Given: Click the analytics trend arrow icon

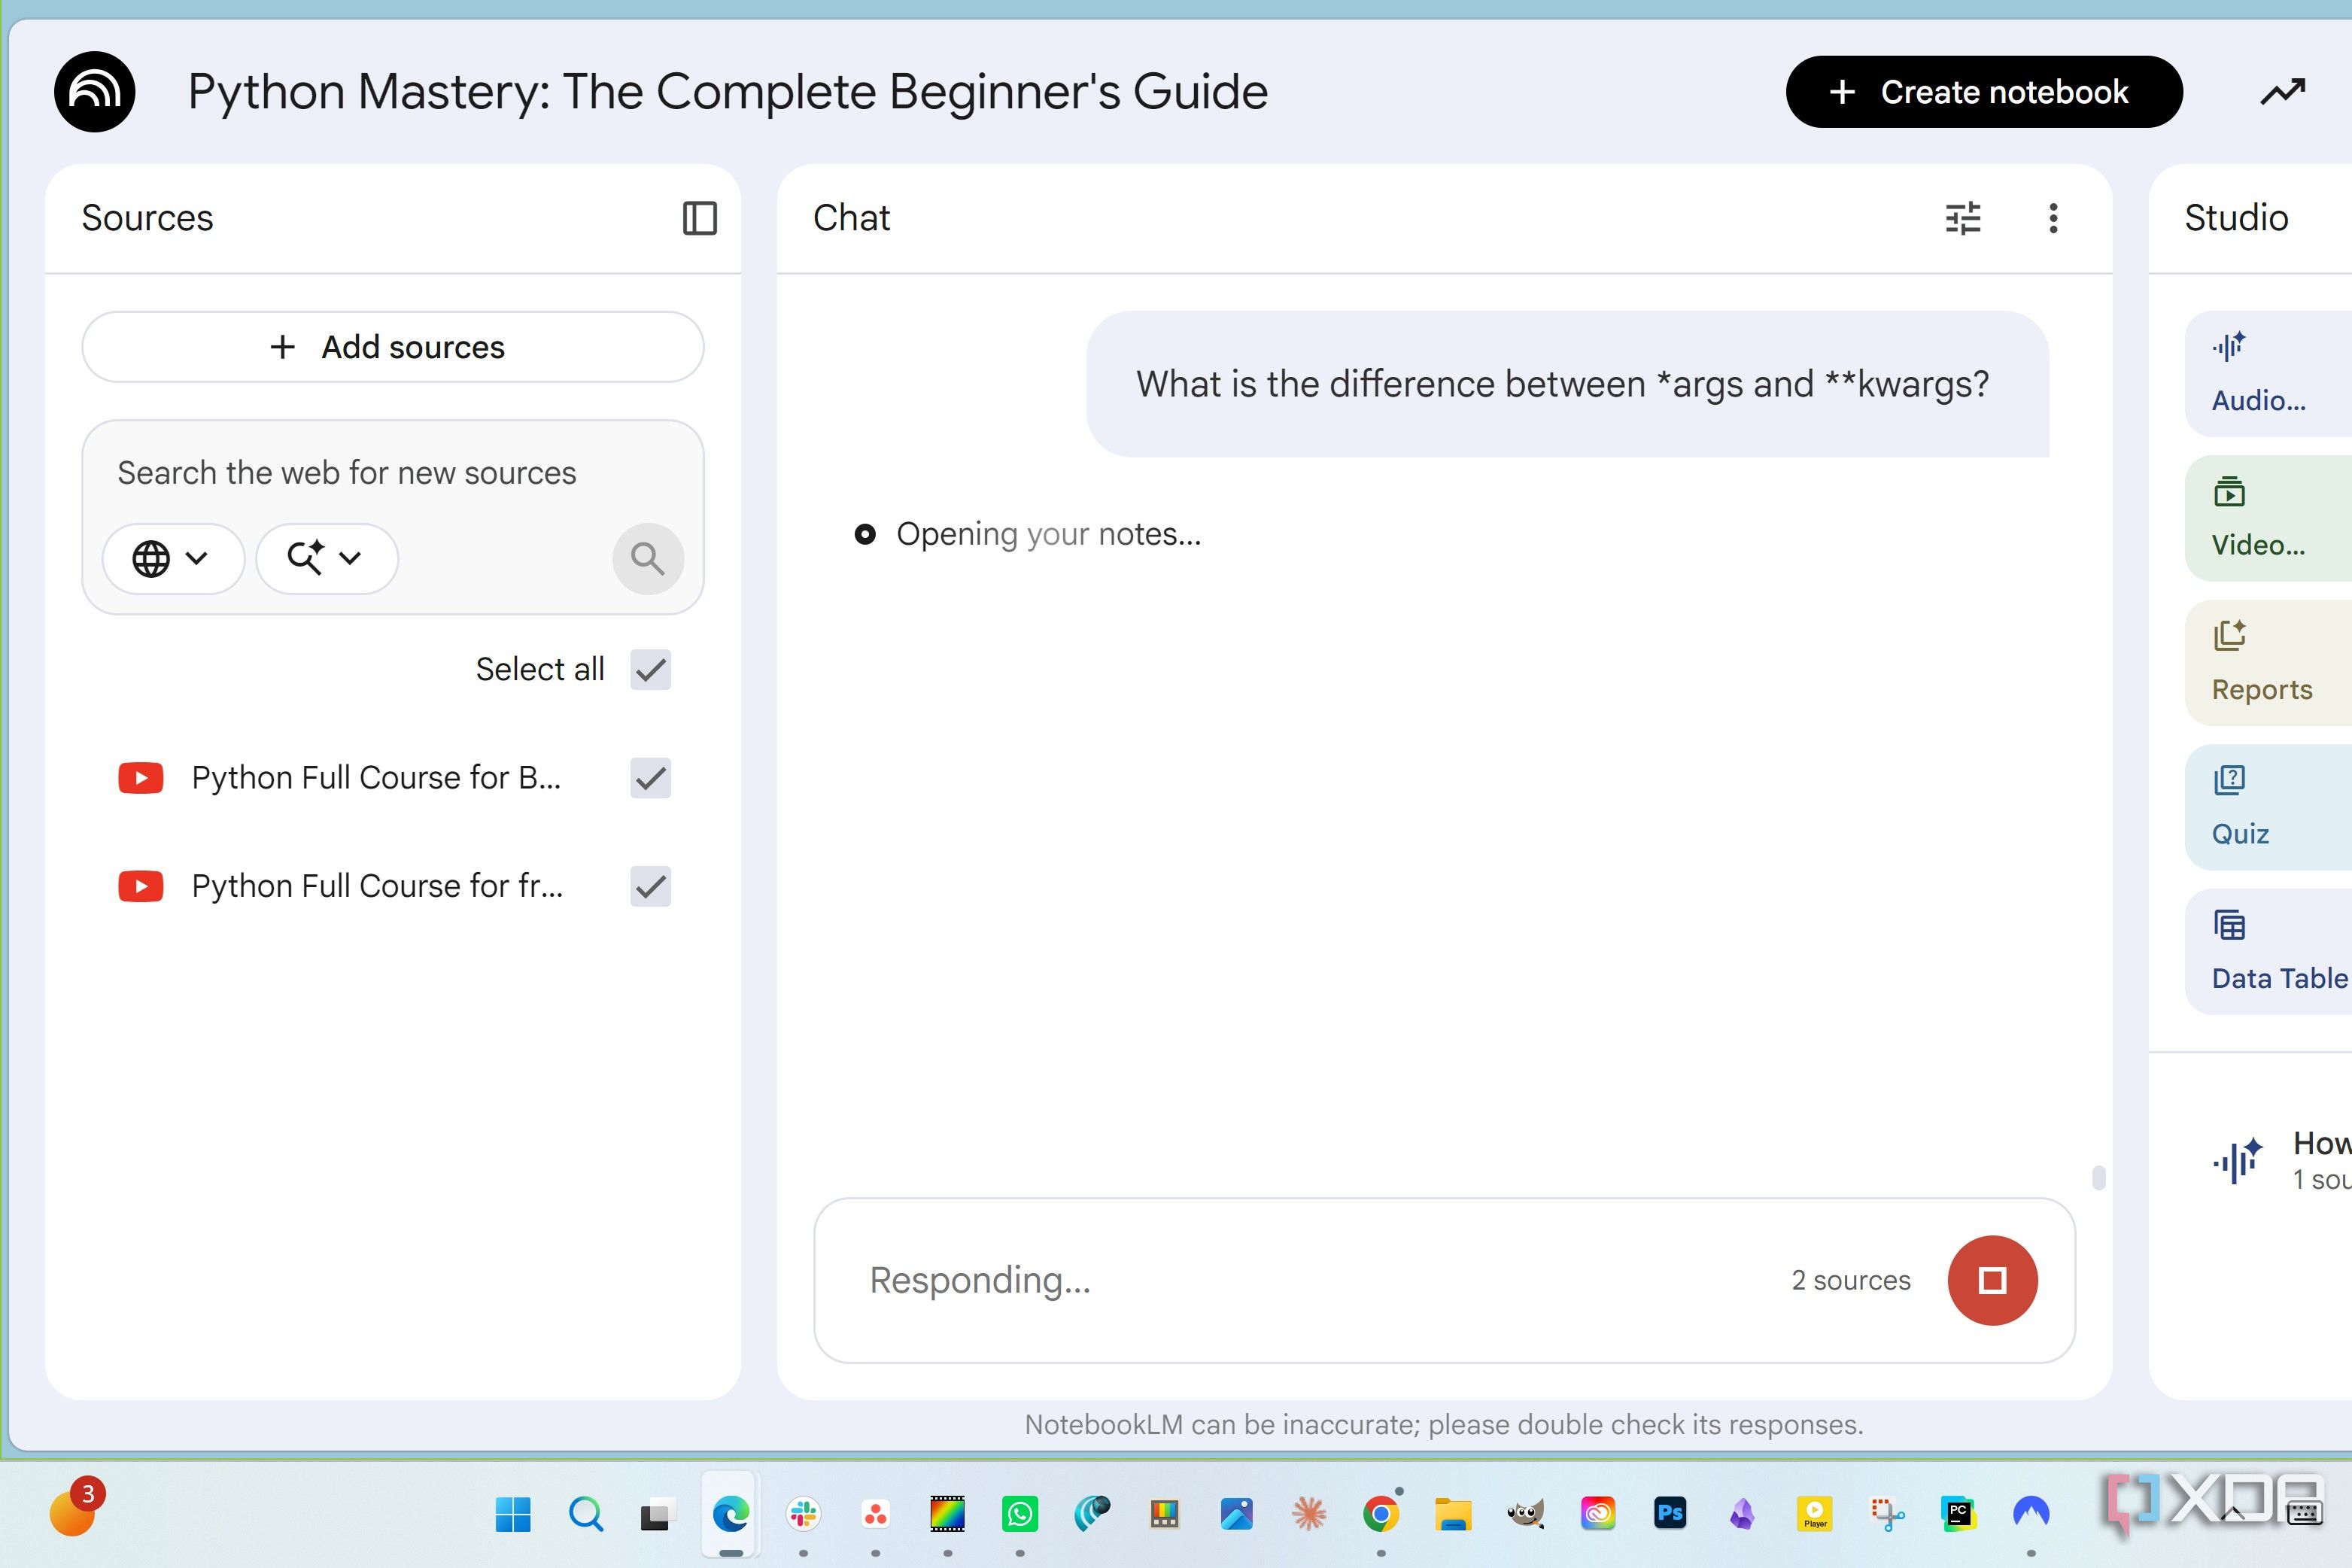Looking at the screenshot, I should click(x=2283, y=92).
